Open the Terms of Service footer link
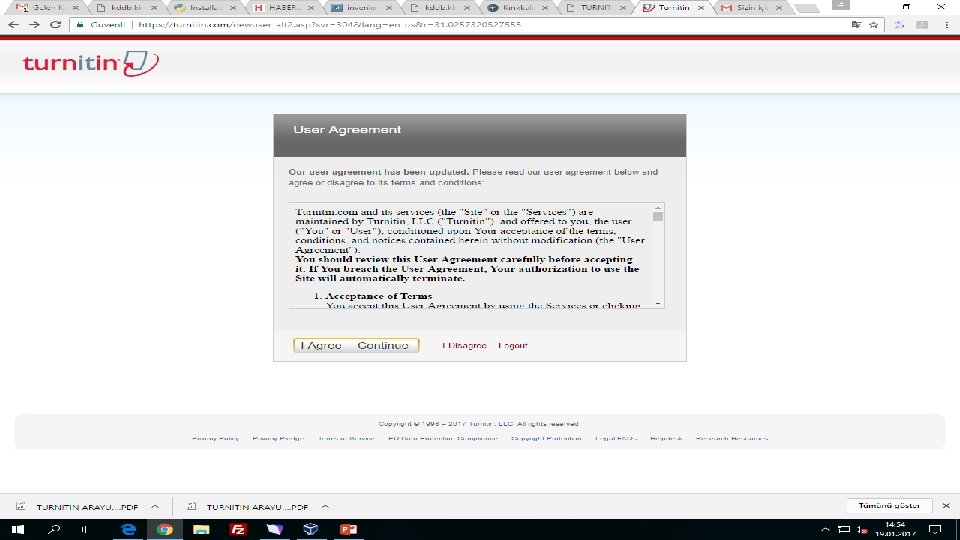Image resolution: width=960 pixels, height=540 pixels. tap(347, 438)
